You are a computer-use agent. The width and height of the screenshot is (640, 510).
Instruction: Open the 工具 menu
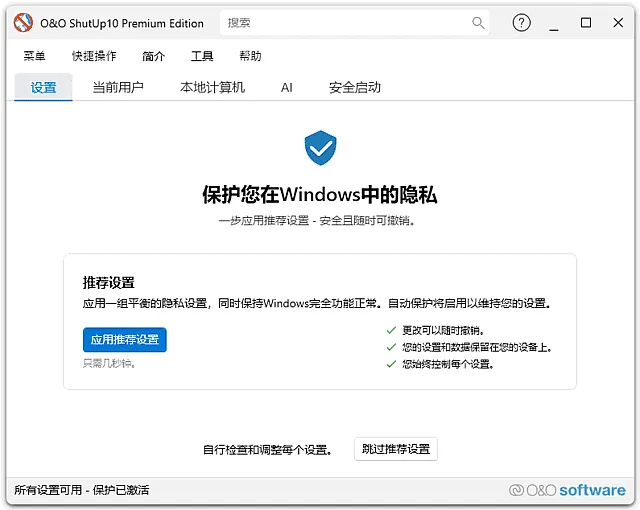point(202,56)
